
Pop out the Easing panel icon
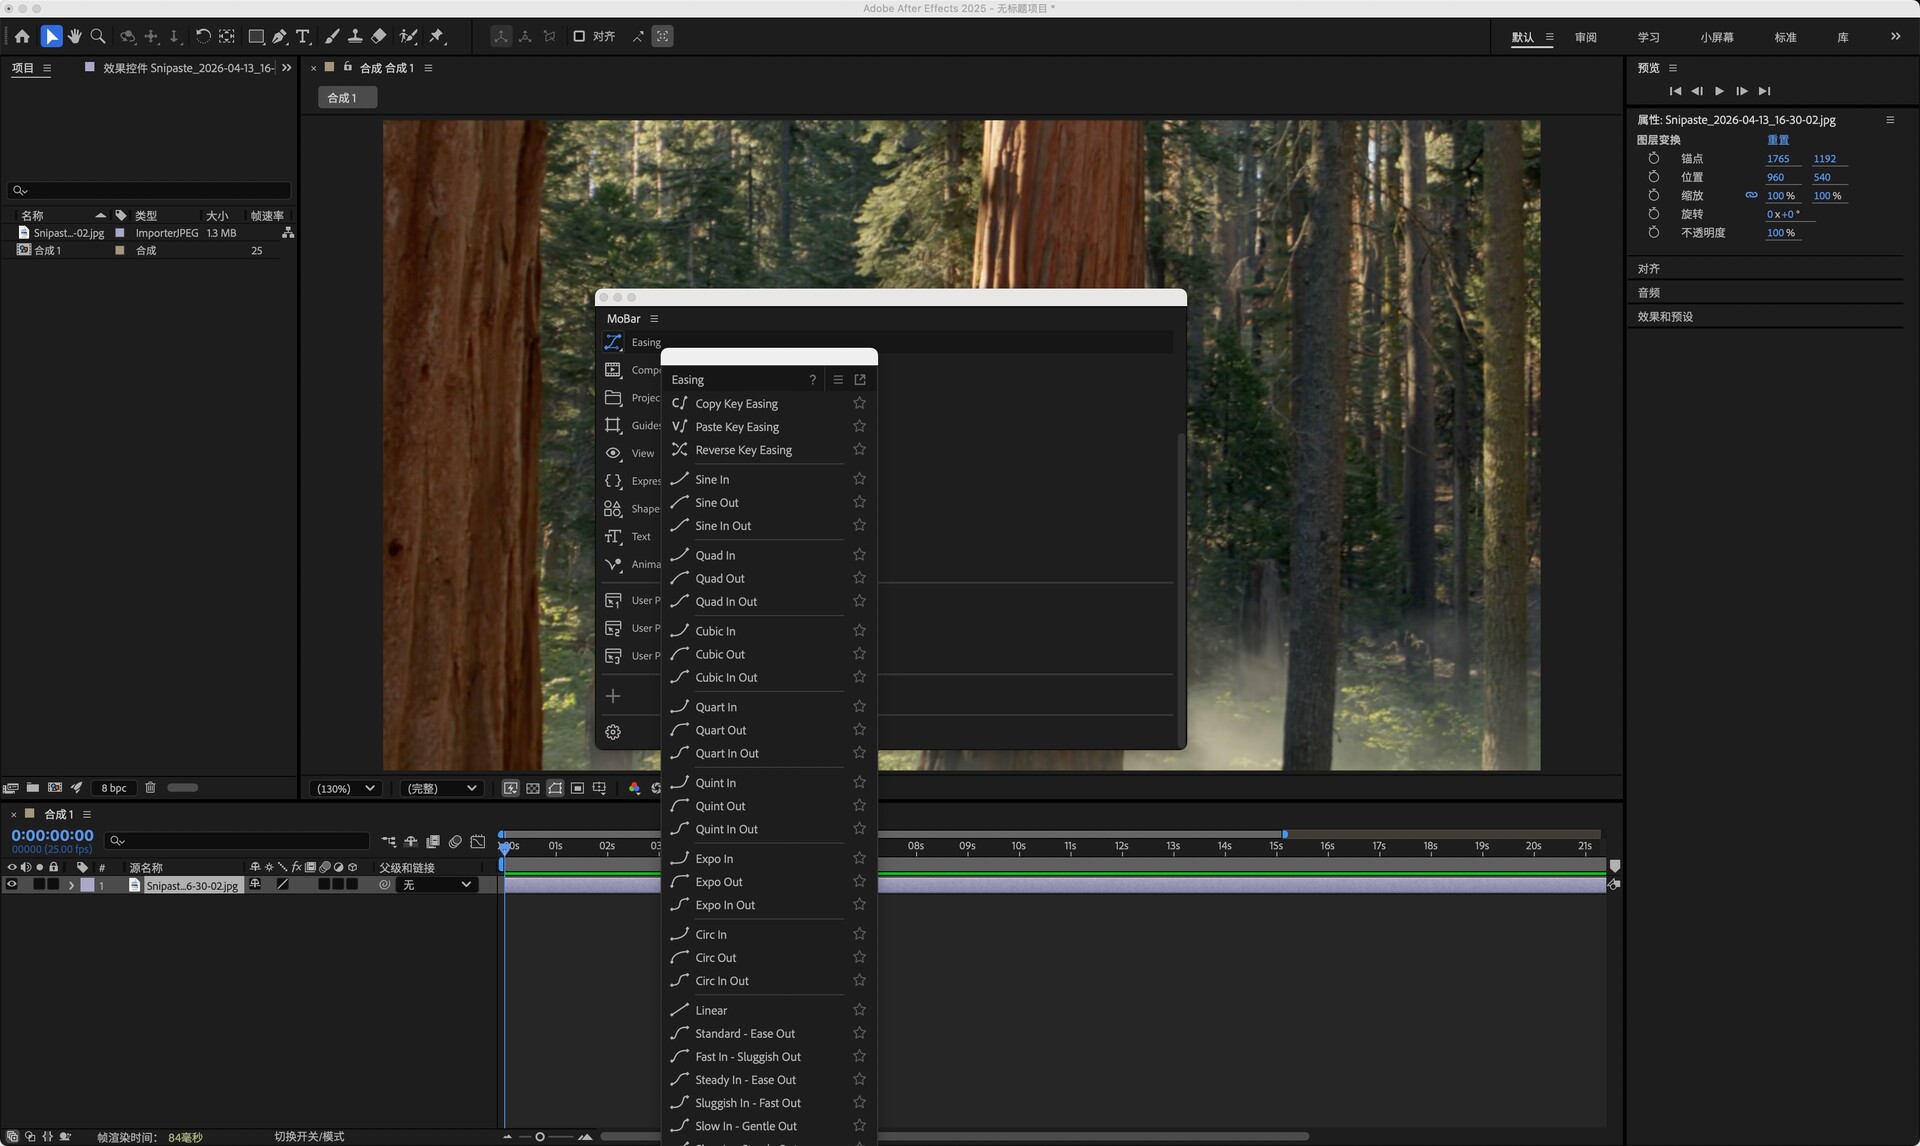point(860,380)
